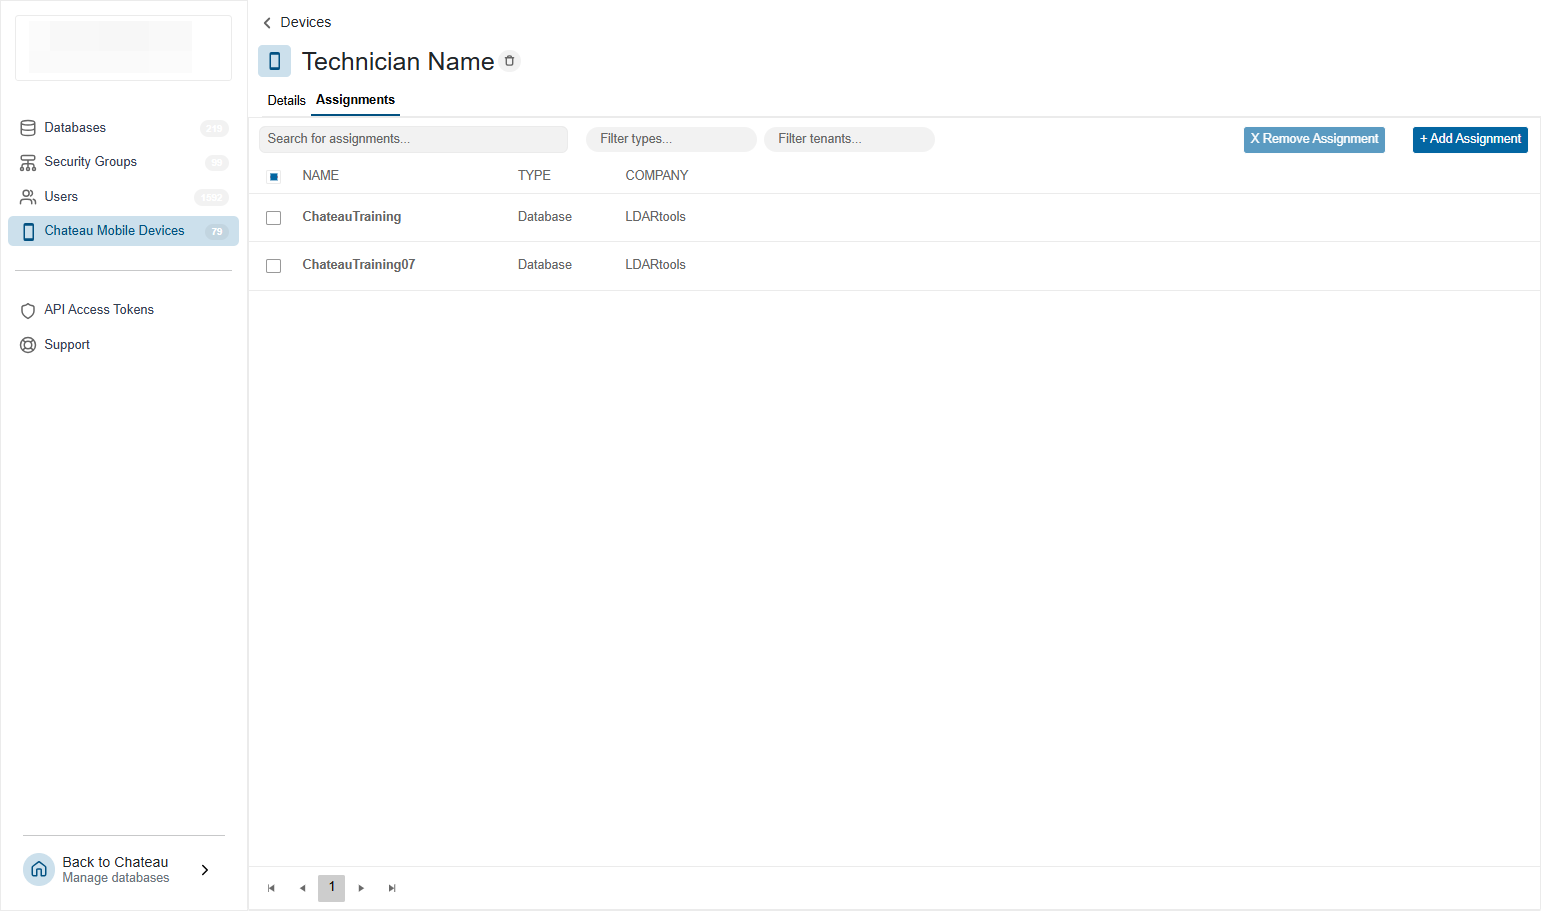Viewport: 1541px width, 911px height.
Task: Open the Filter types dropdown
Action: click(671, 139)
